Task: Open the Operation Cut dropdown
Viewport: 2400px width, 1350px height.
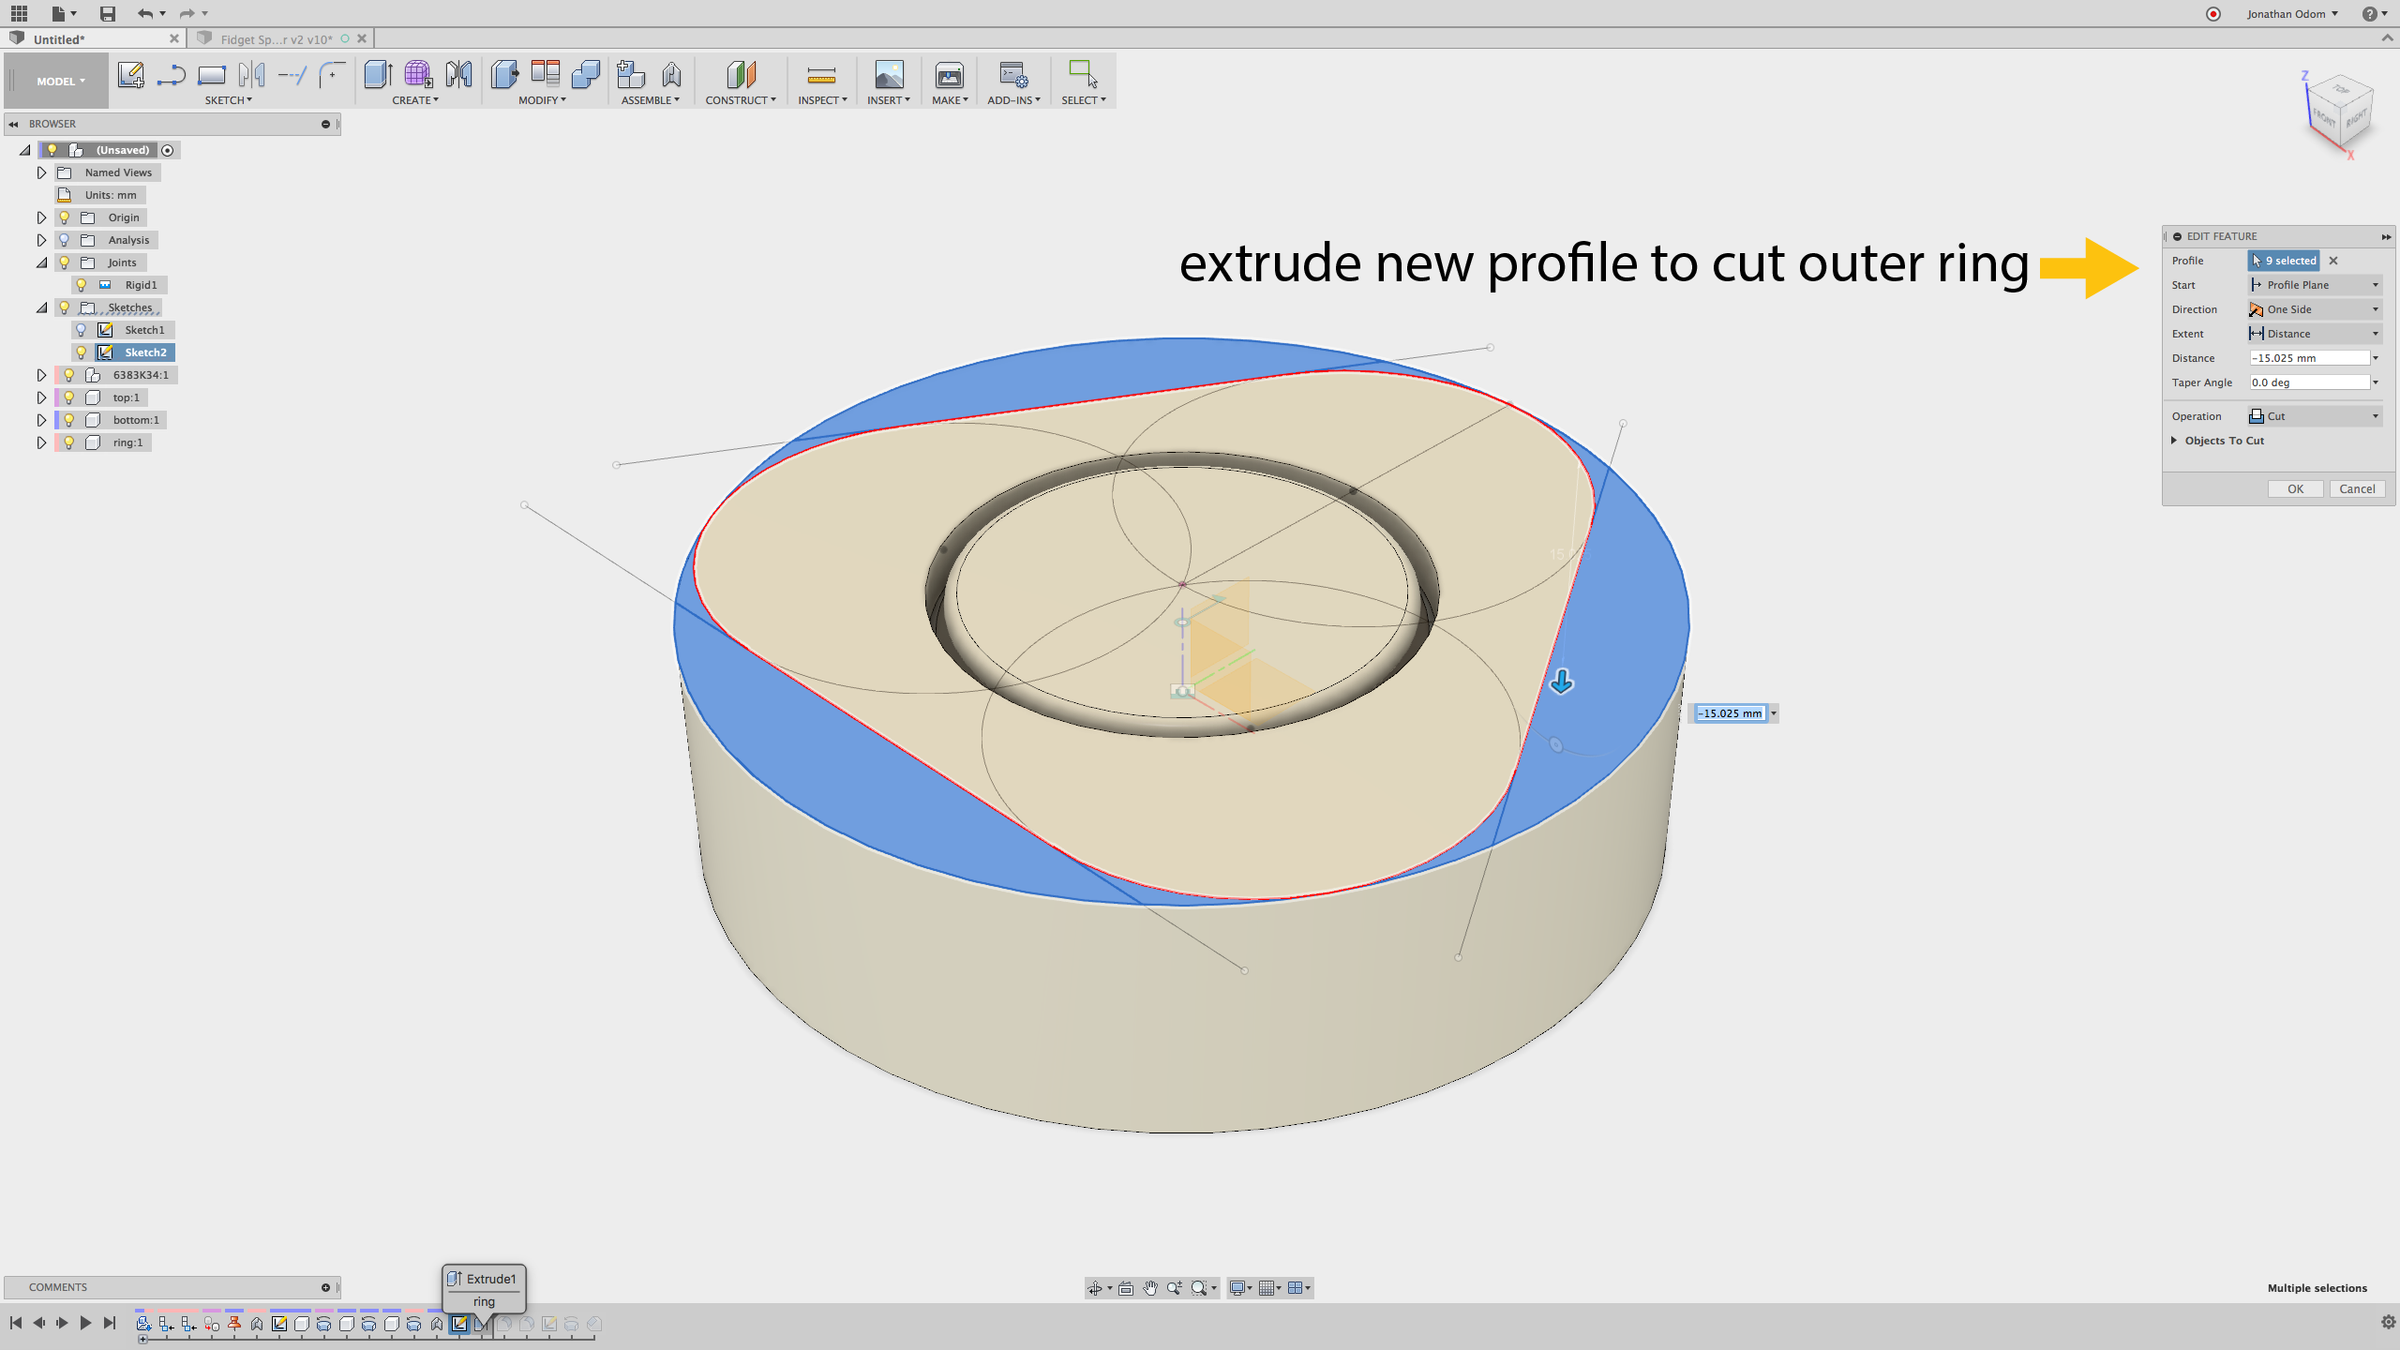Action: [x=2314, y=416]
